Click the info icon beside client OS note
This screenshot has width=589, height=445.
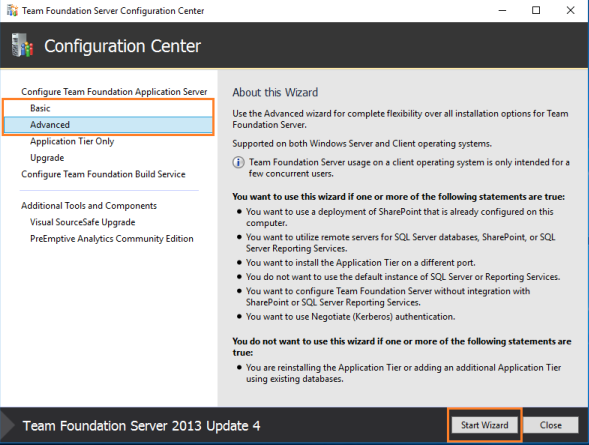(239, 163)
